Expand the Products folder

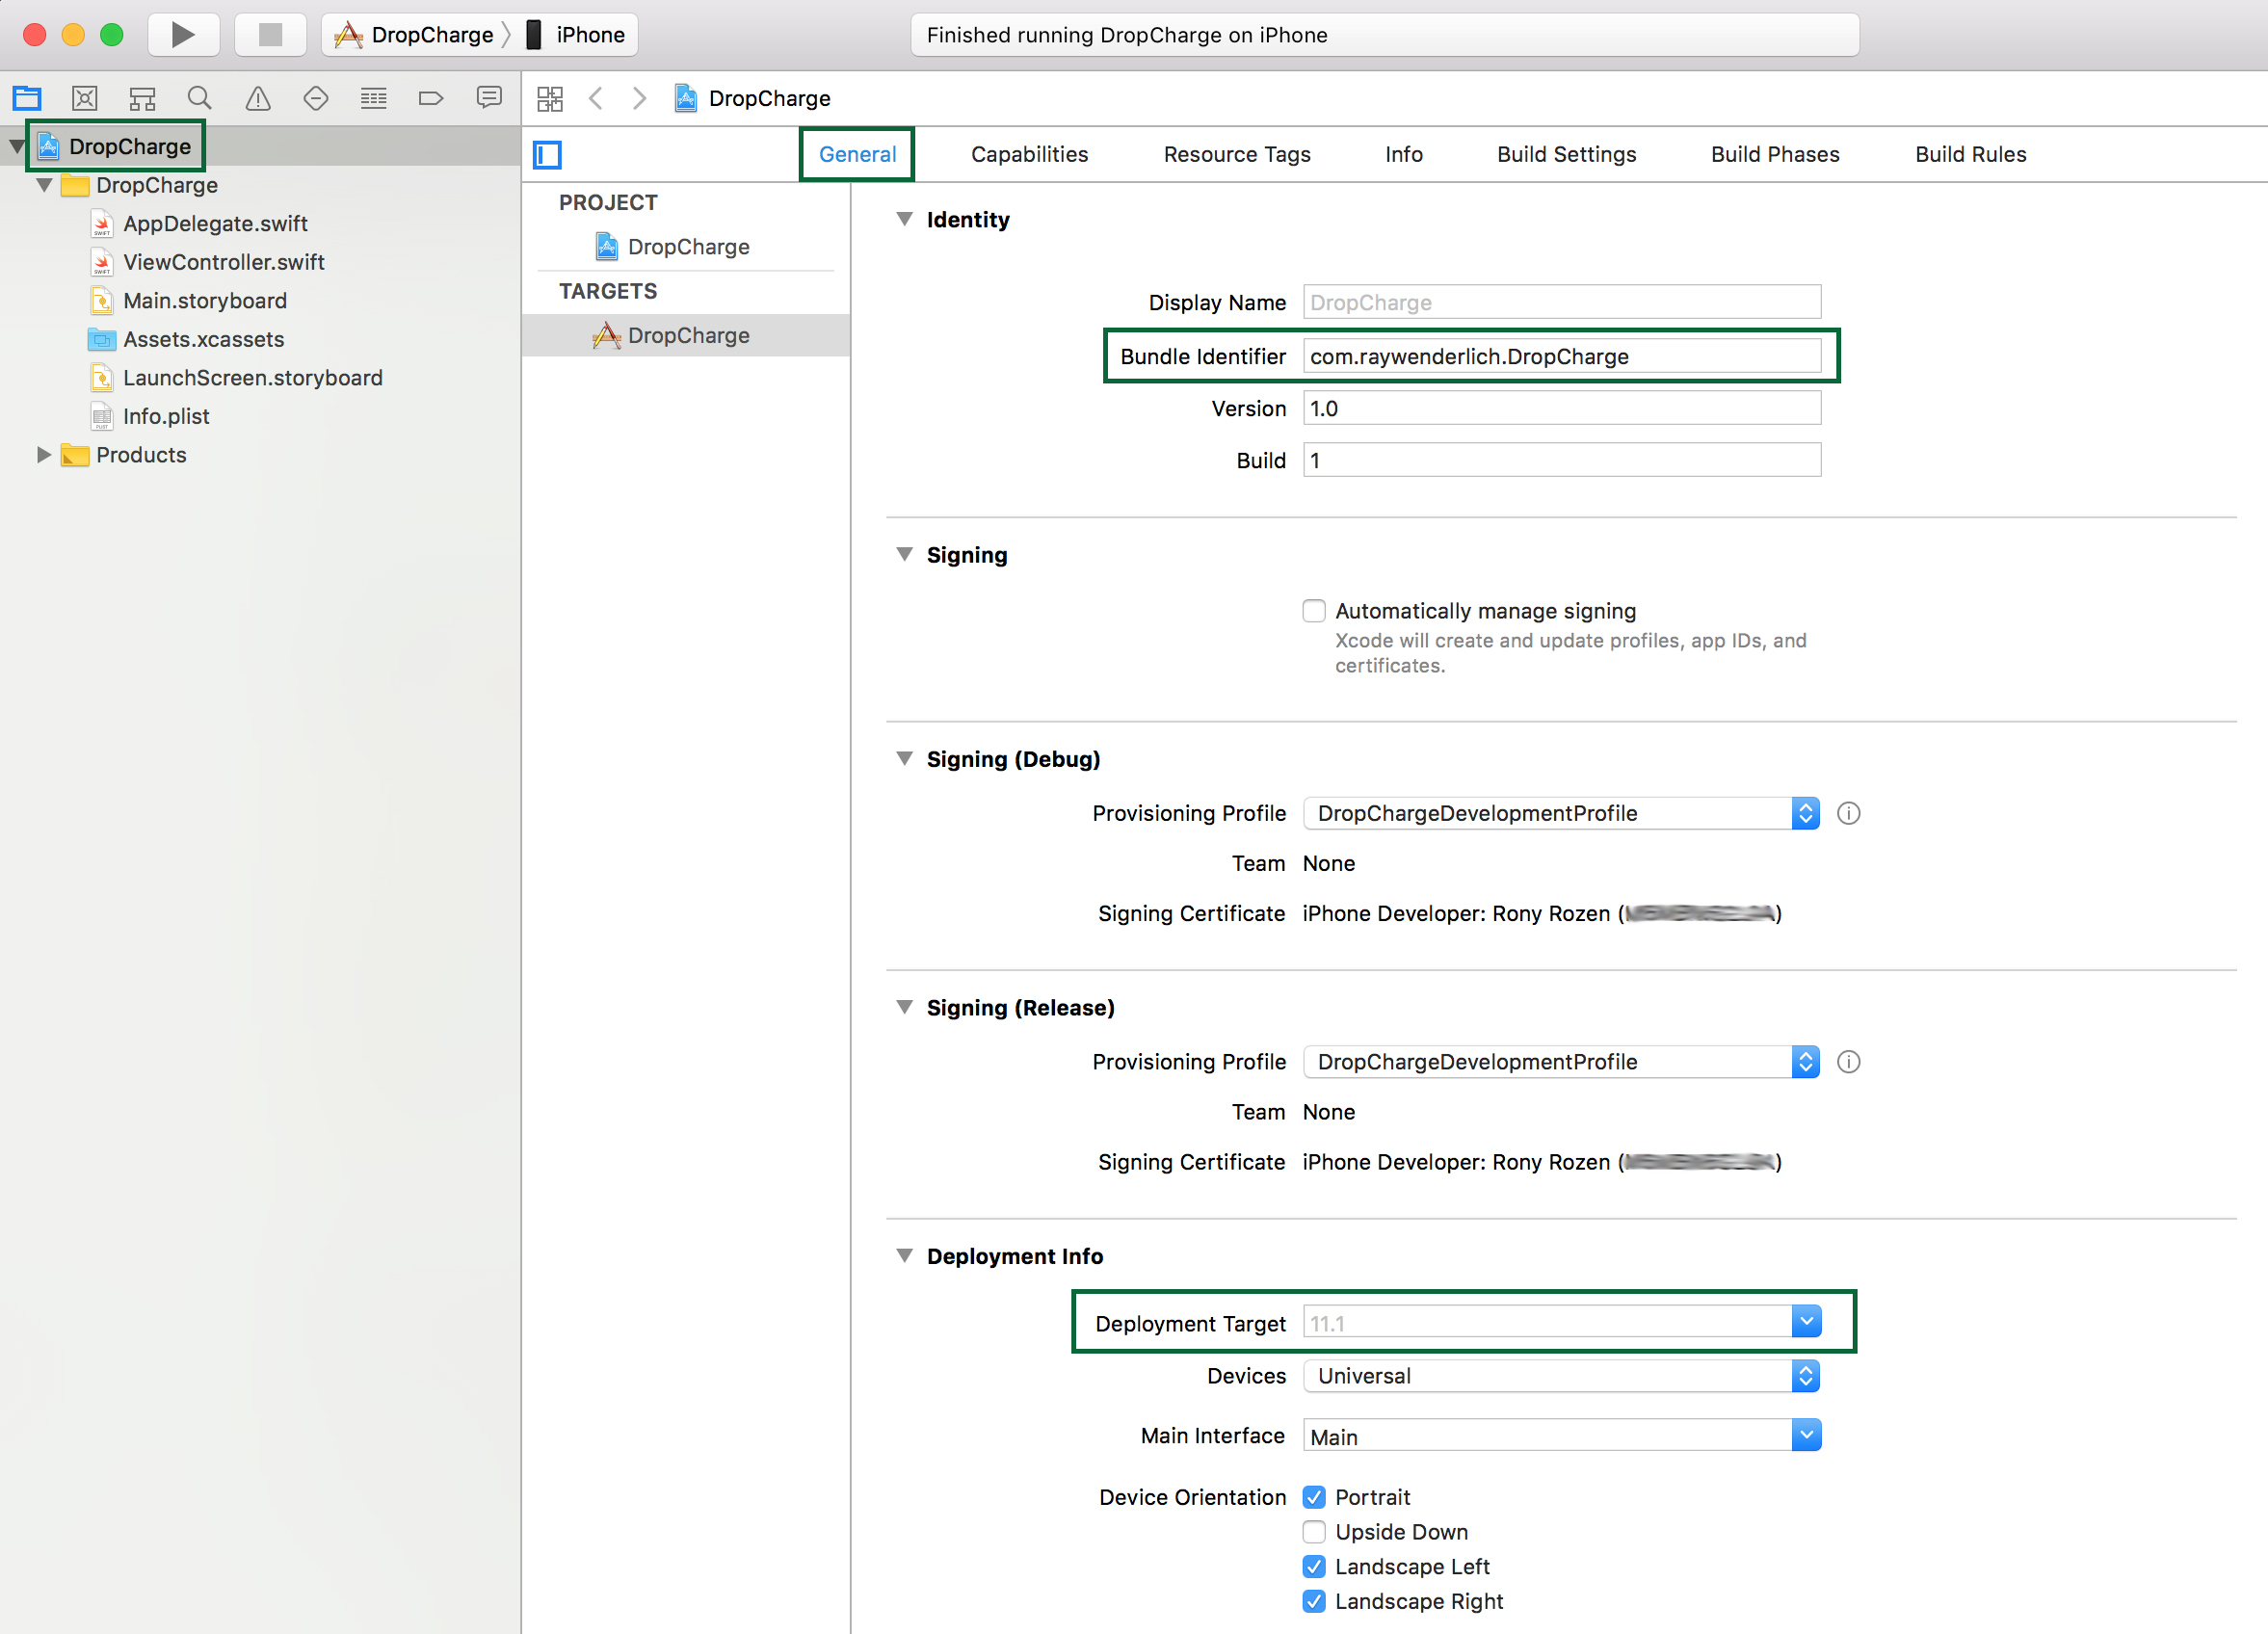(43, 455)
